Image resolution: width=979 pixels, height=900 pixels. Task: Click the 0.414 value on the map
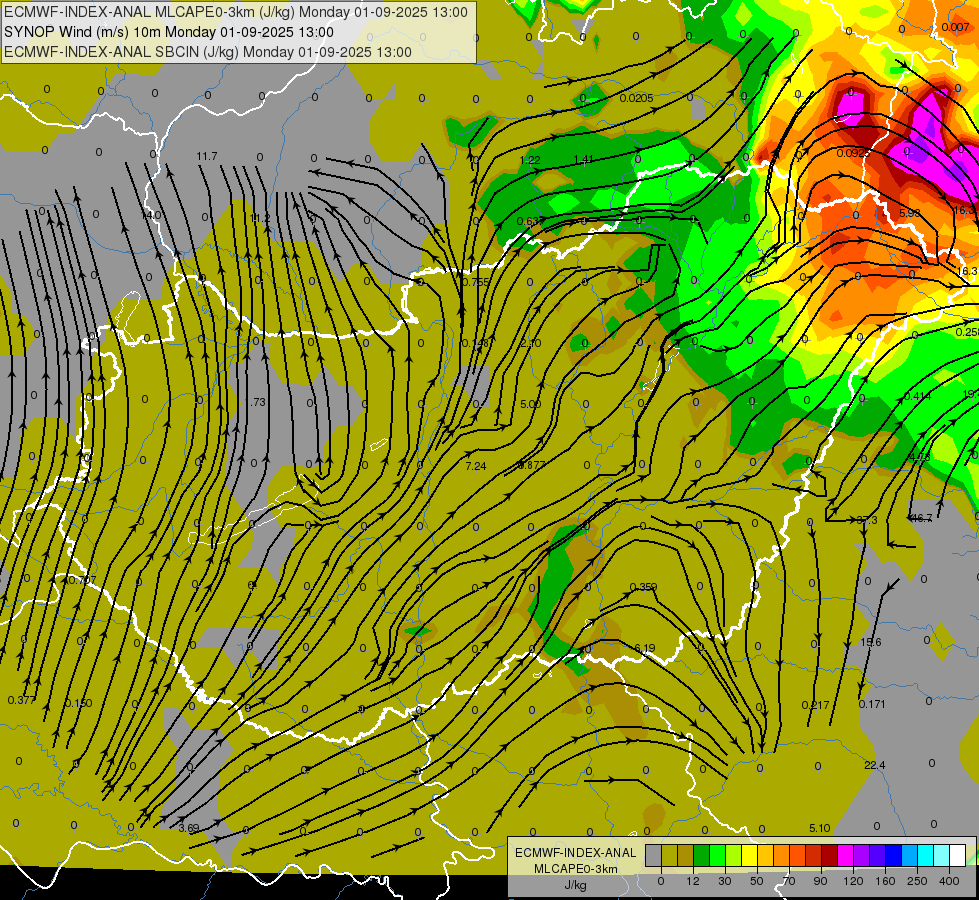click(917, 396)
